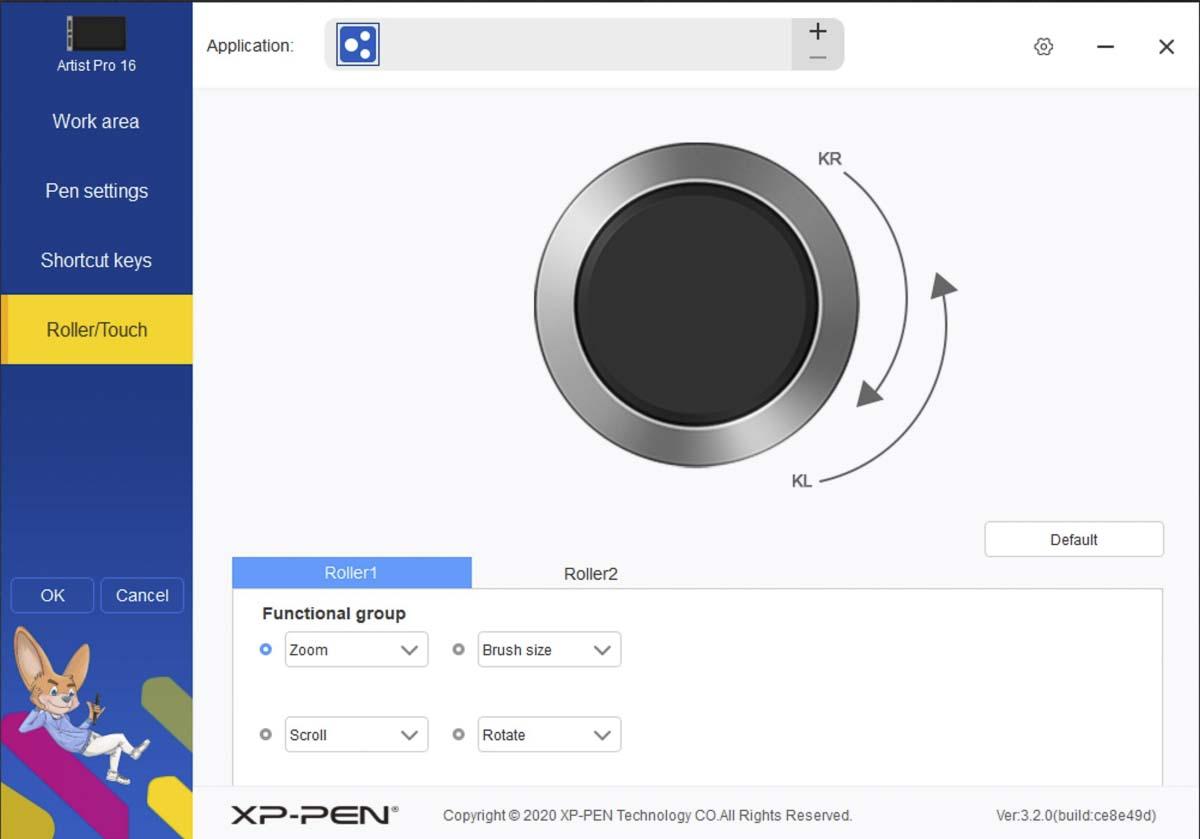Click the Application: label
This screenshot has height=839, width=1200.
pyautogui.click(x=250, y=45)
